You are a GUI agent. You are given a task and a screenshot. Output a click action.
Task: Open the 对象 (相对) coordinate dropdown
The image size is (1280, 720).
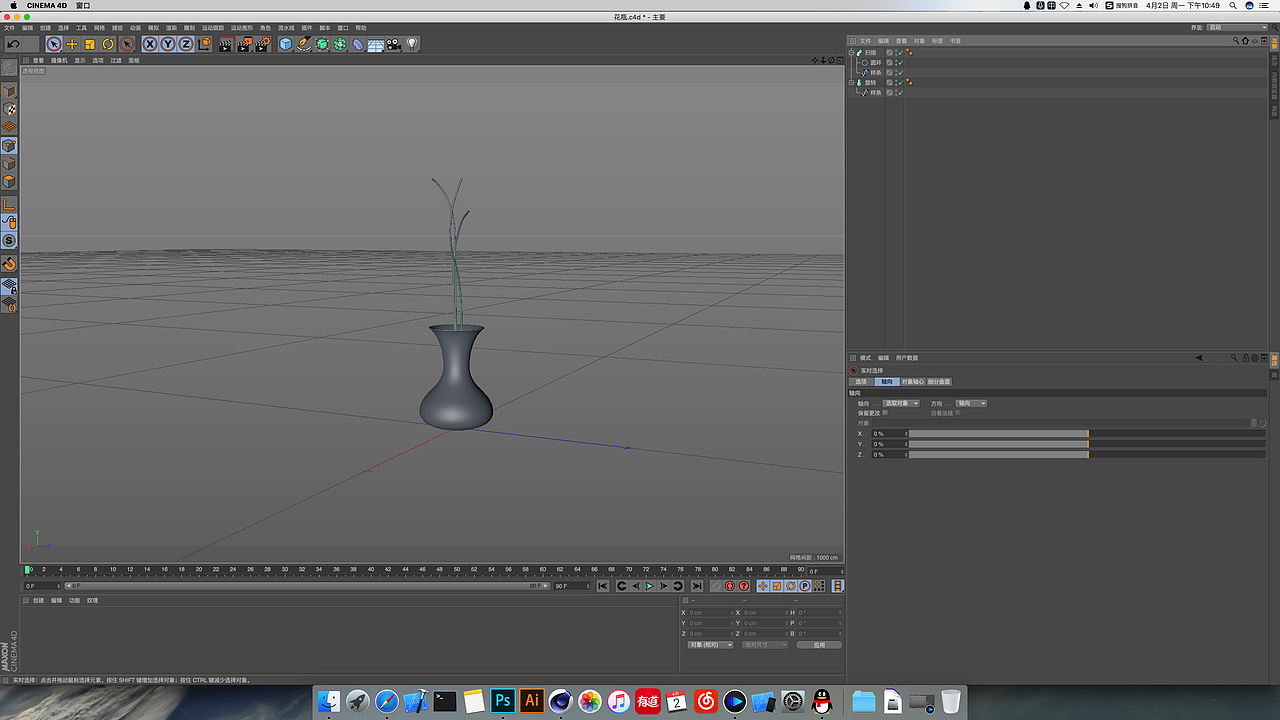[711, 645]
